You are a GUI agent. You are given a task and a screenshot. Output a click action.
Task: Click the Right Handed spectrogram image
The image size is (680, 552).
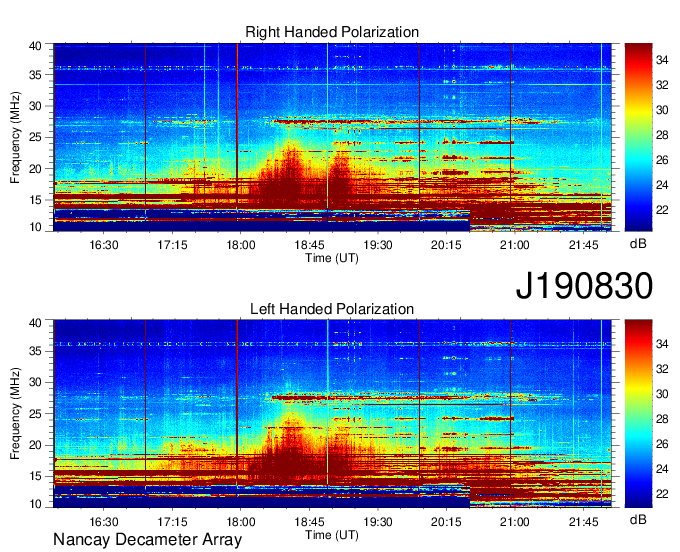coord(332,137)
